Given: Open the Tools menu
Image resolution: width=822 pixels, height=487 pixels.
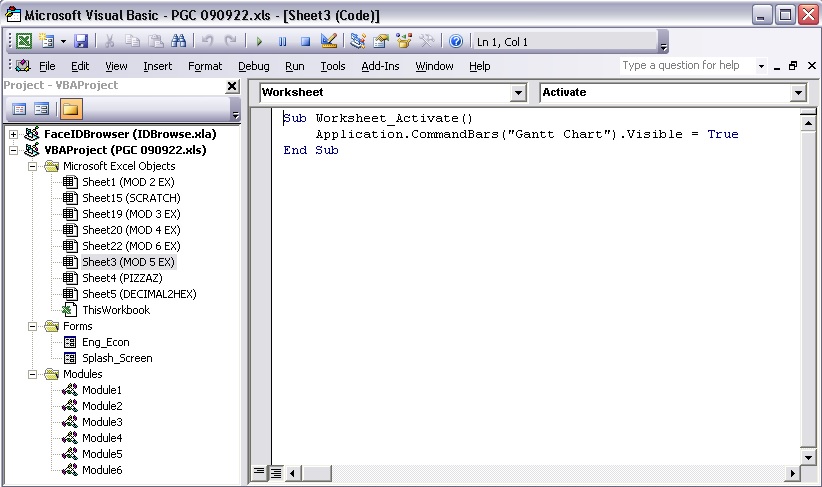Looking at the screenshot, I should click(333, 66).
